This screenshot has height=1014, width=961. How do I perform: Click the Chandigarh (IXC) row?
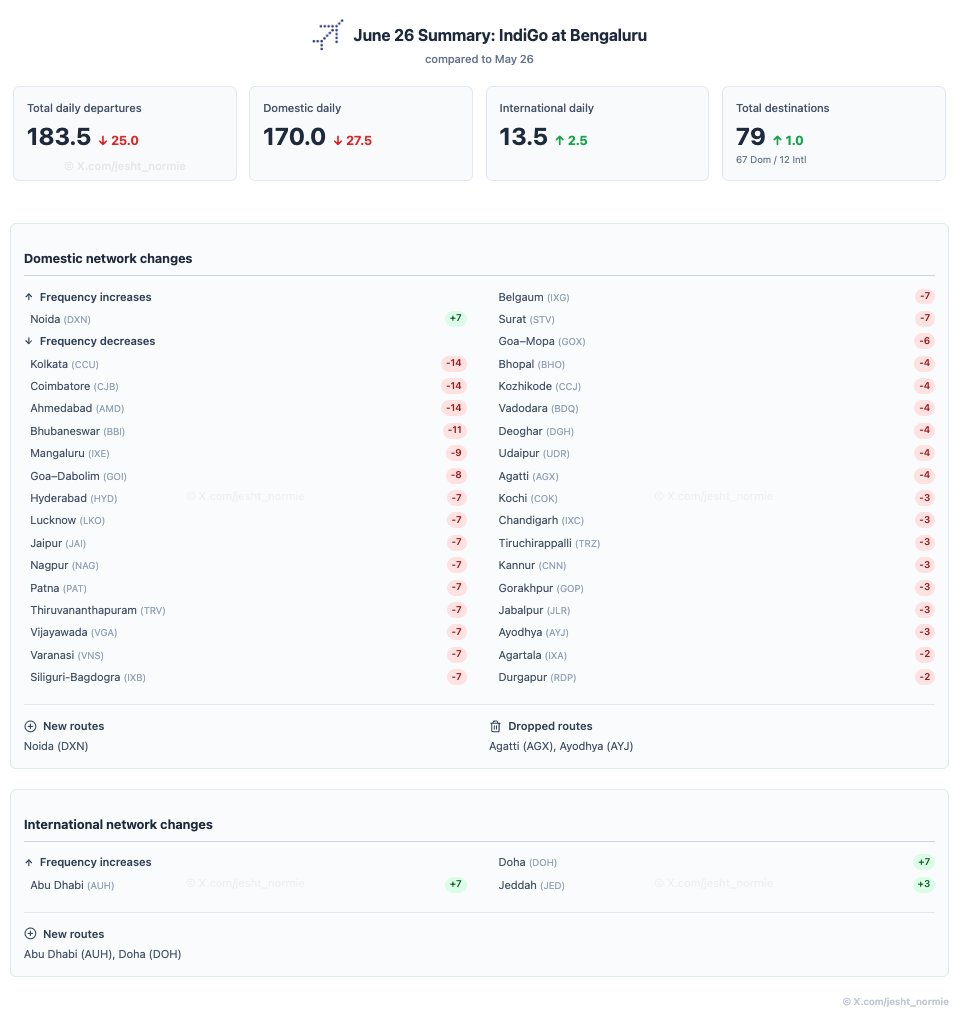tap(716, 520)
